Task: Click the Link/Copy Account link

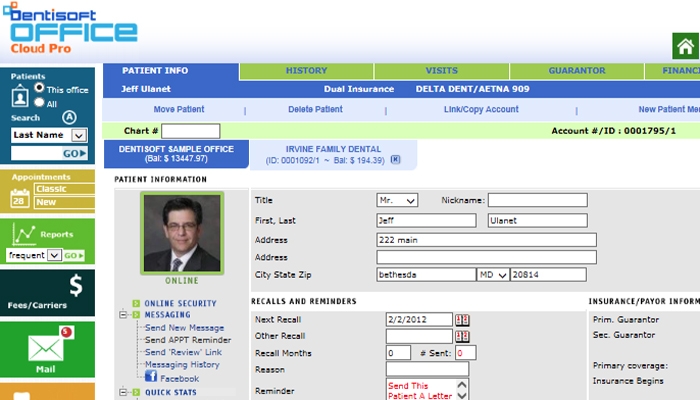Action: point(481,109)
